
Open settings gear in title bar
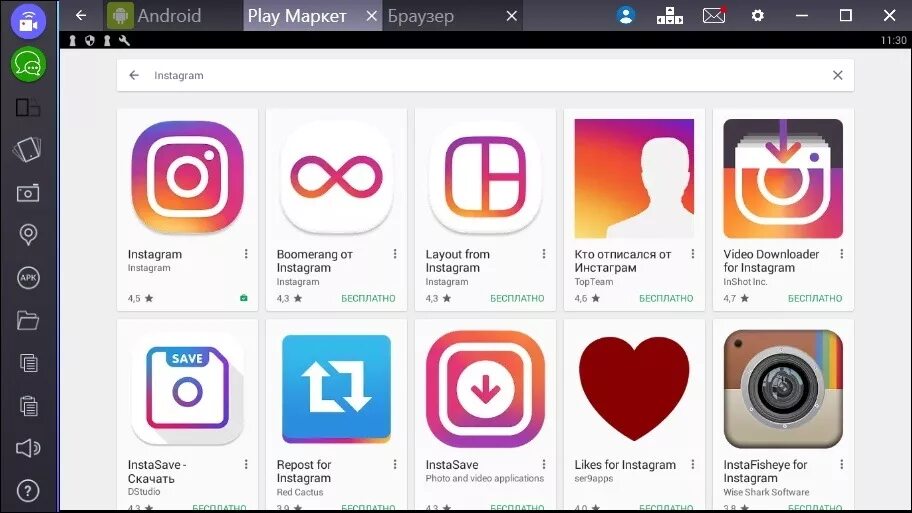point(757,16)
